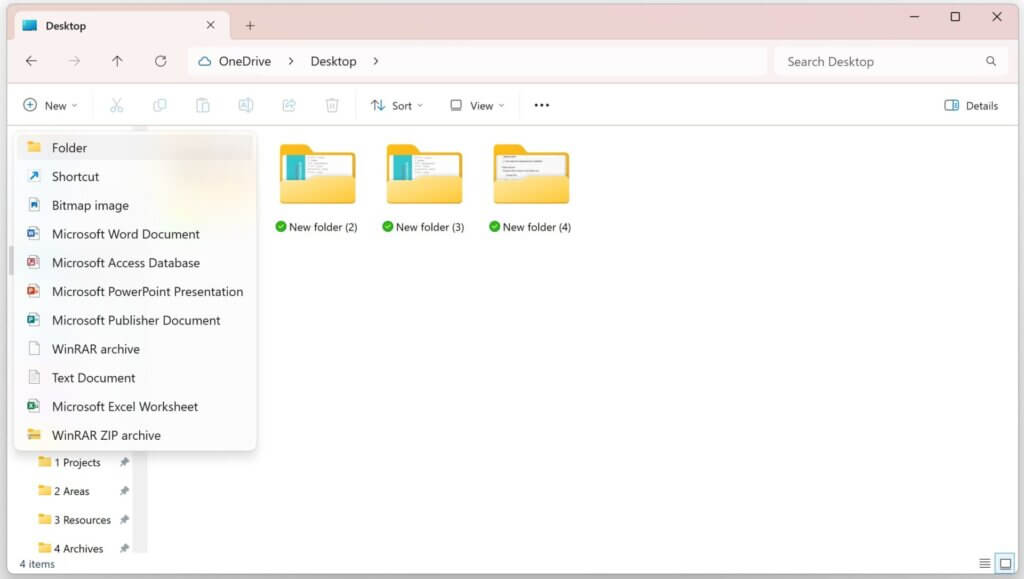Click the Delete trash can icon

pyautogui.click(x=332, y=105)
